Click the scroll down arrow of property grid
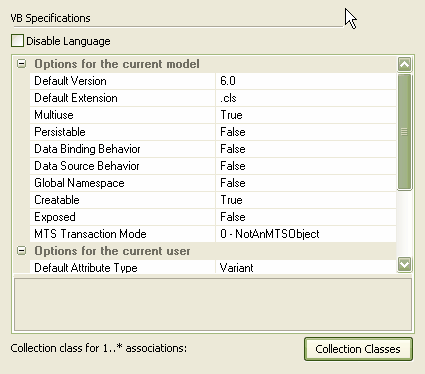Image resolution: width=425 pixels, height=374 pixels. 404,265
